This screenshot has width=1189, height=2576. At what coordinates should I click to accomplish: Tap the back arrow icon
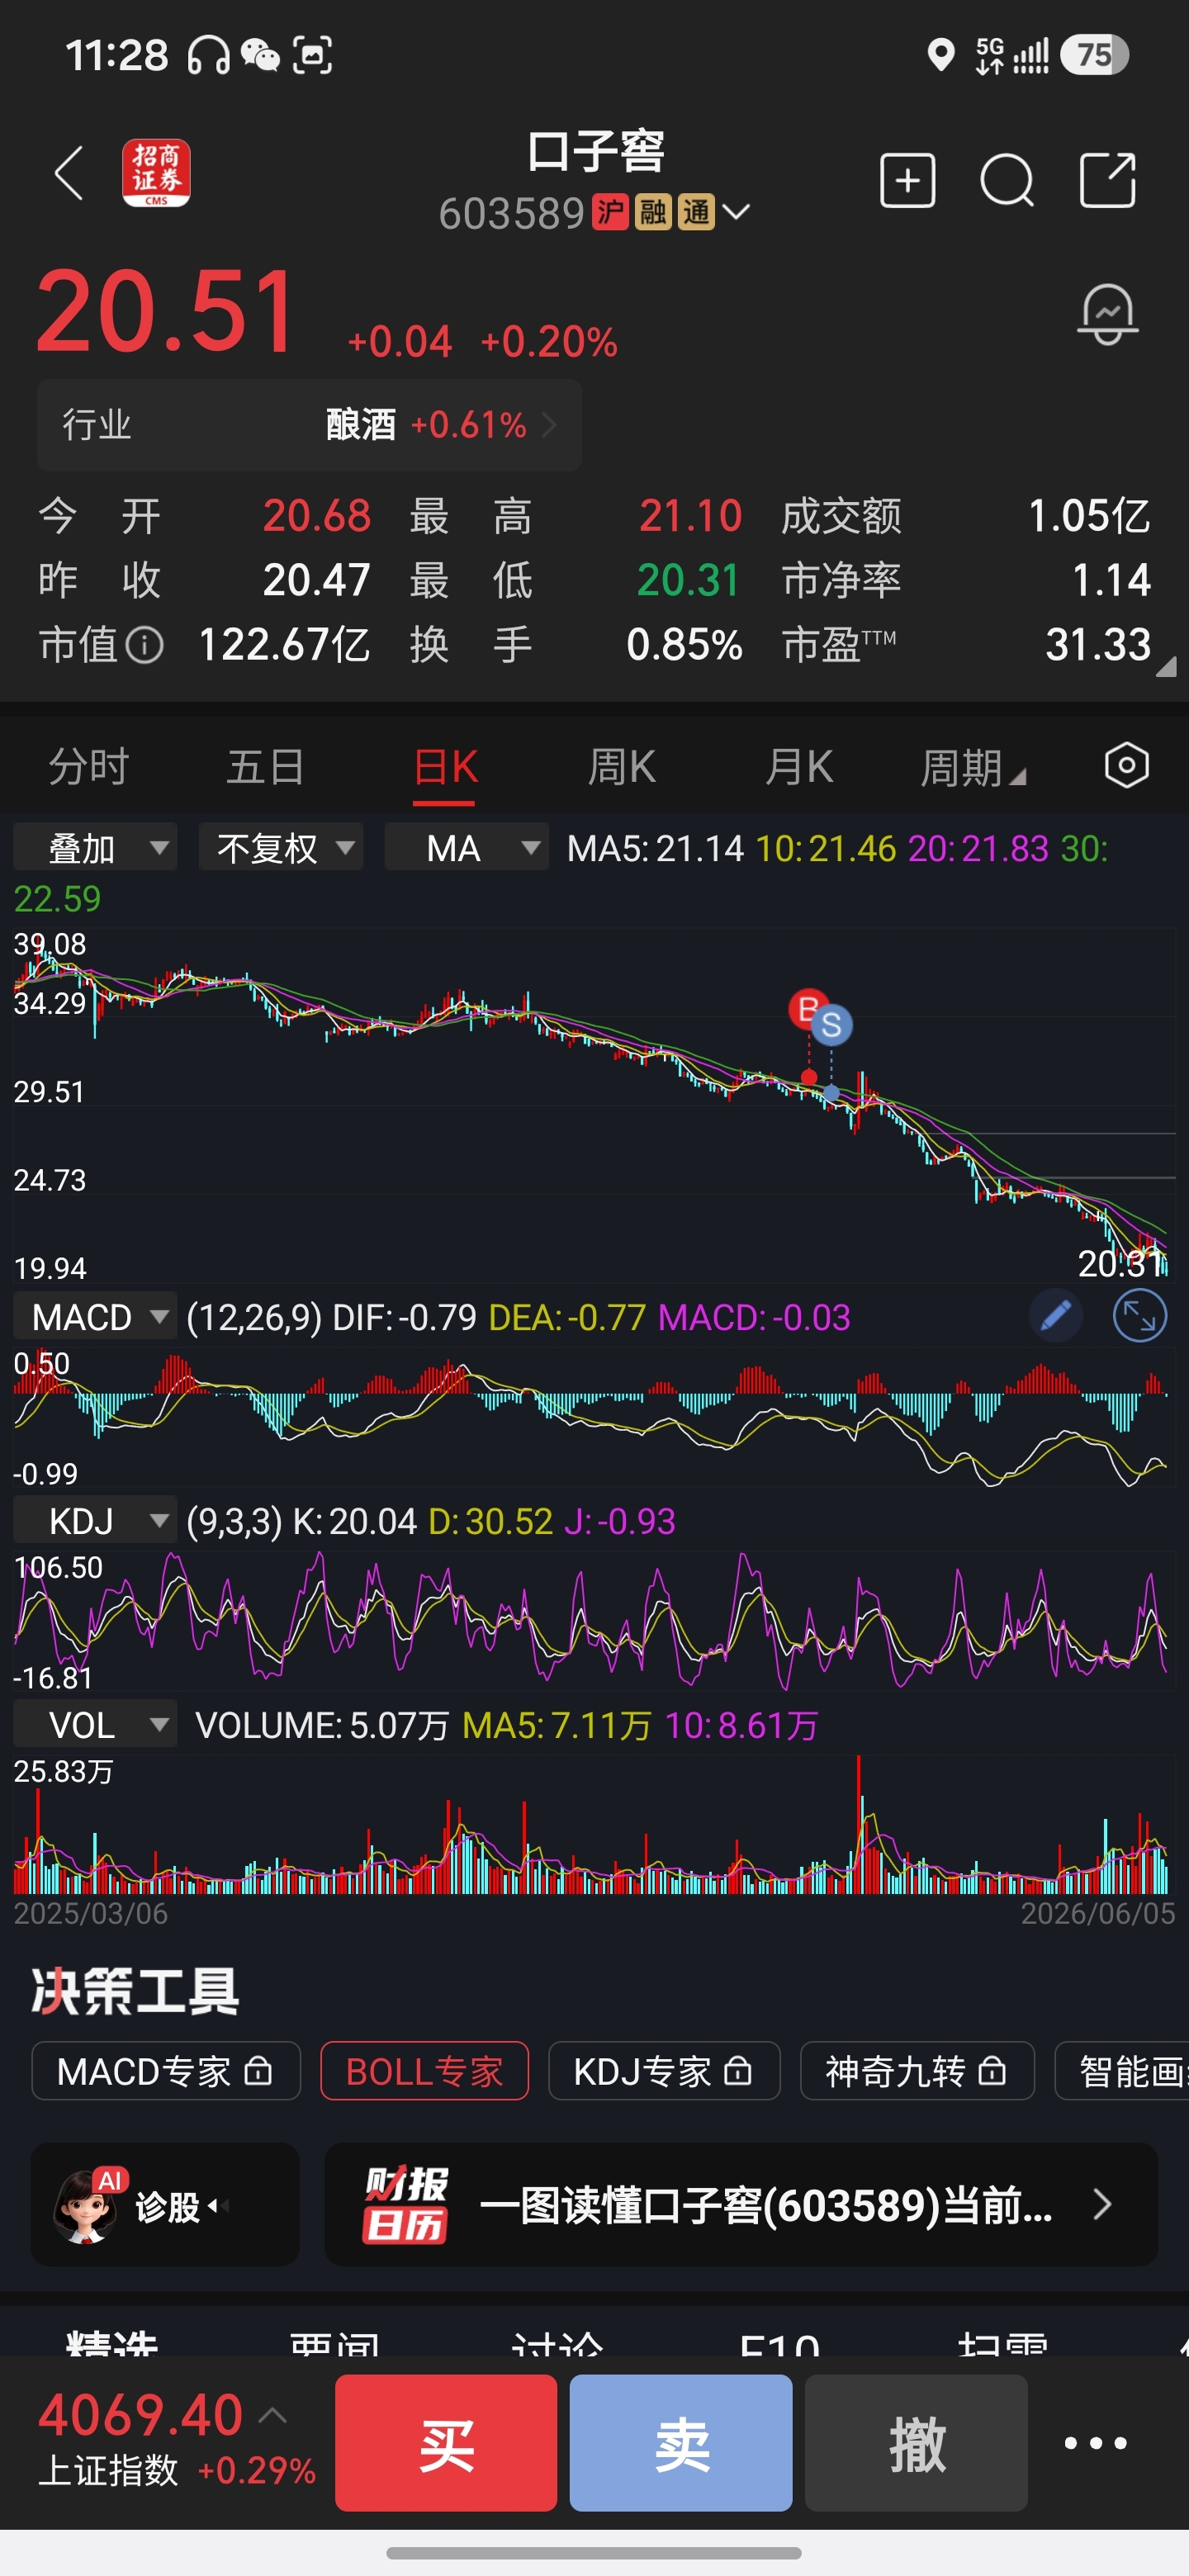click(x=69, y=173)
